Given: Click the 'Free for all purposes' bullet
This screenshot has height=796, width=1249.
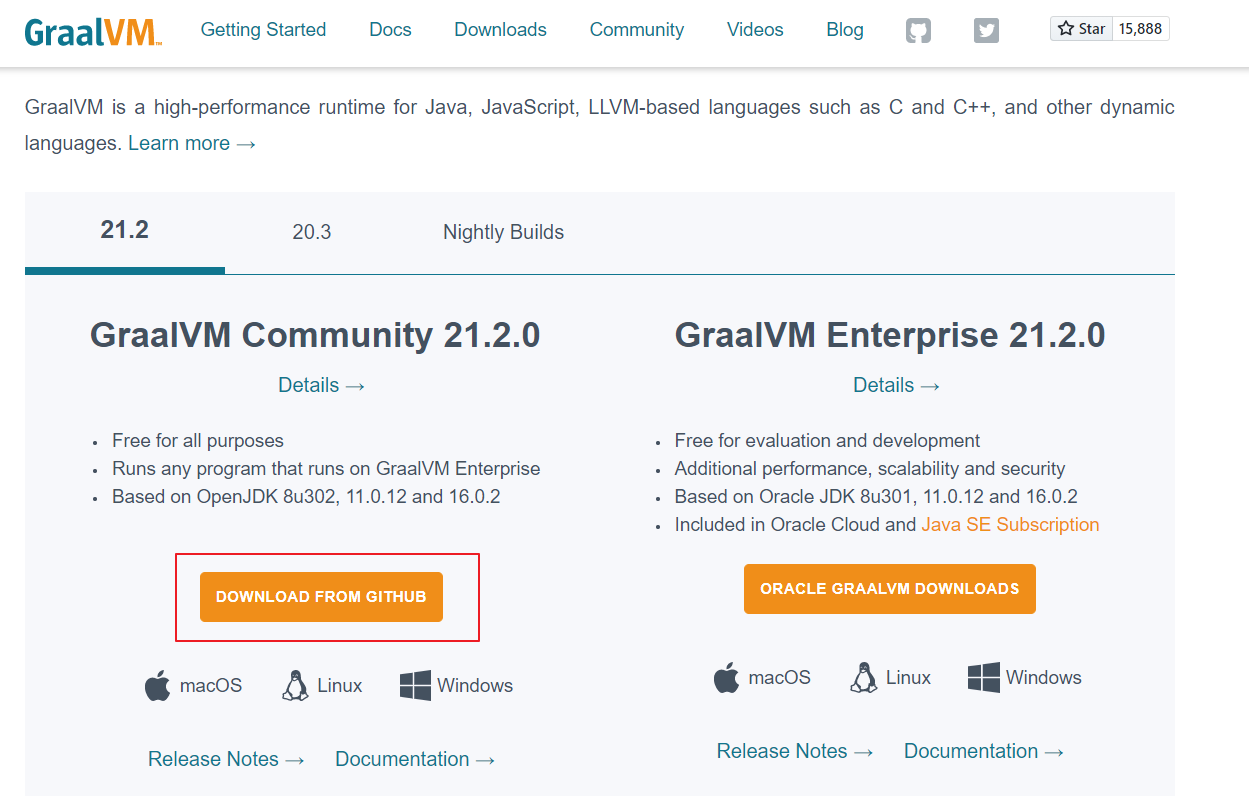Looking at the screenshot, I should click(198, 441).
